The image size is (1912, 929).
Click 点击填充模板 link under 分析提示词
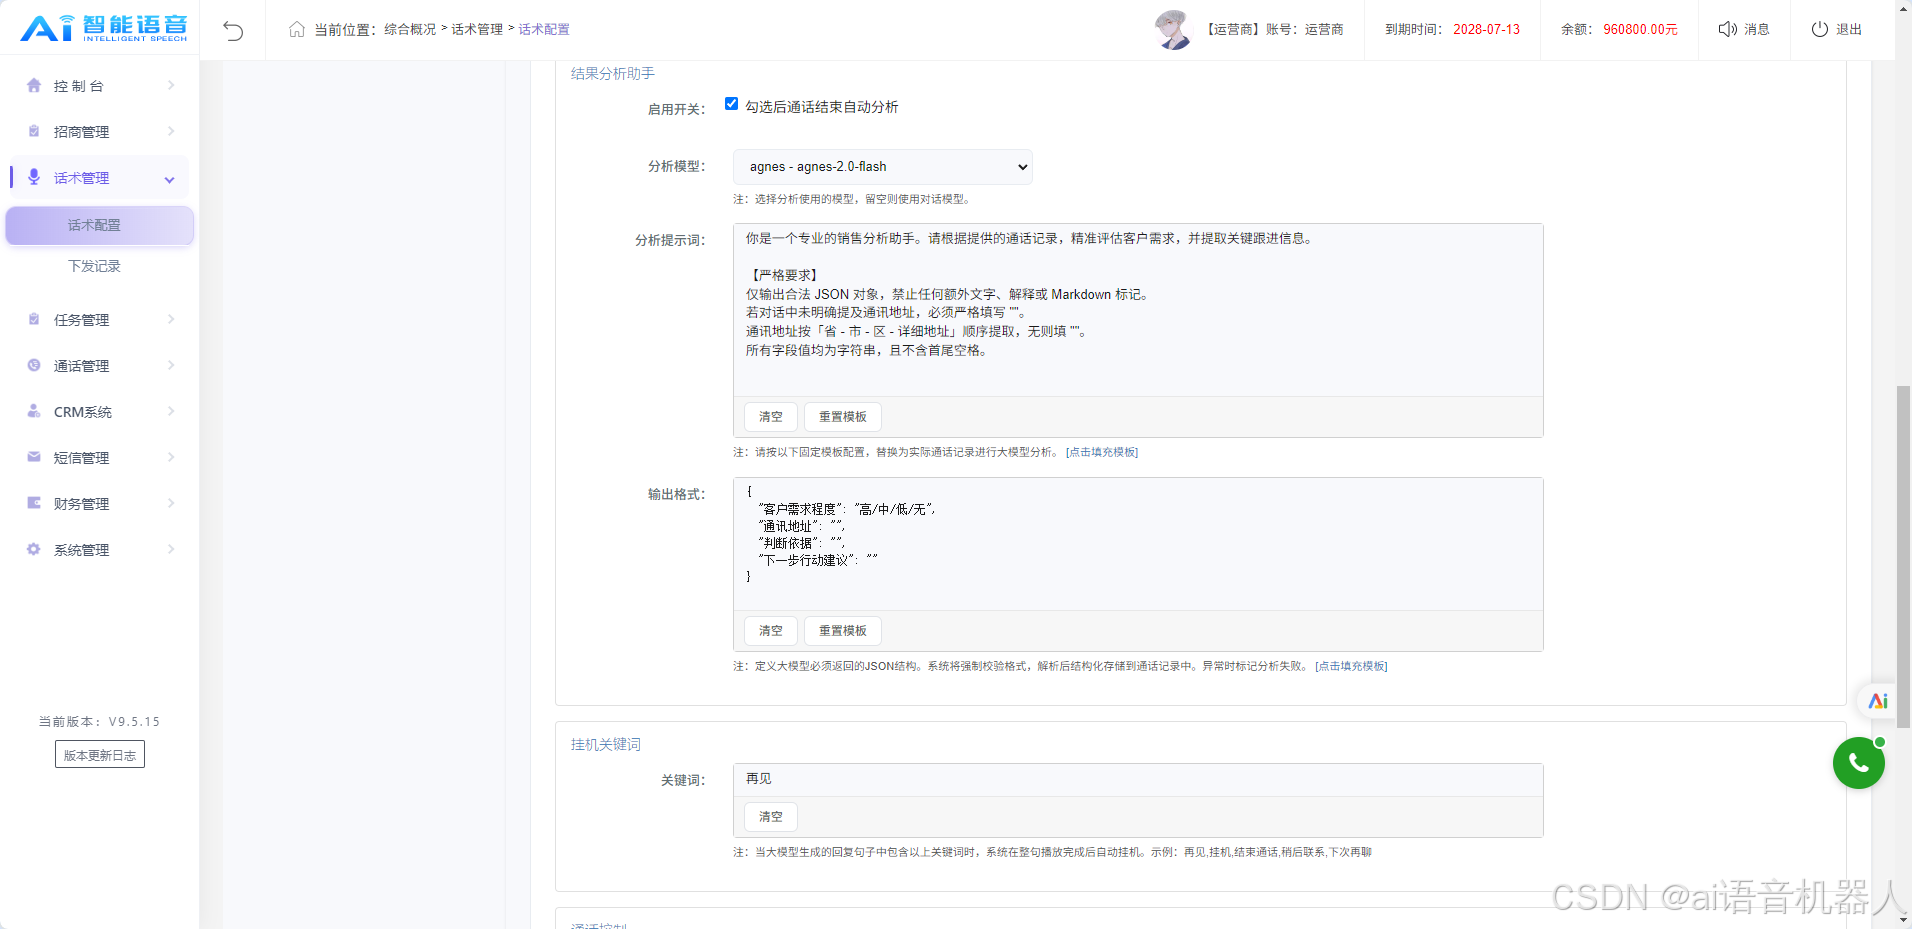(1102, 452)
